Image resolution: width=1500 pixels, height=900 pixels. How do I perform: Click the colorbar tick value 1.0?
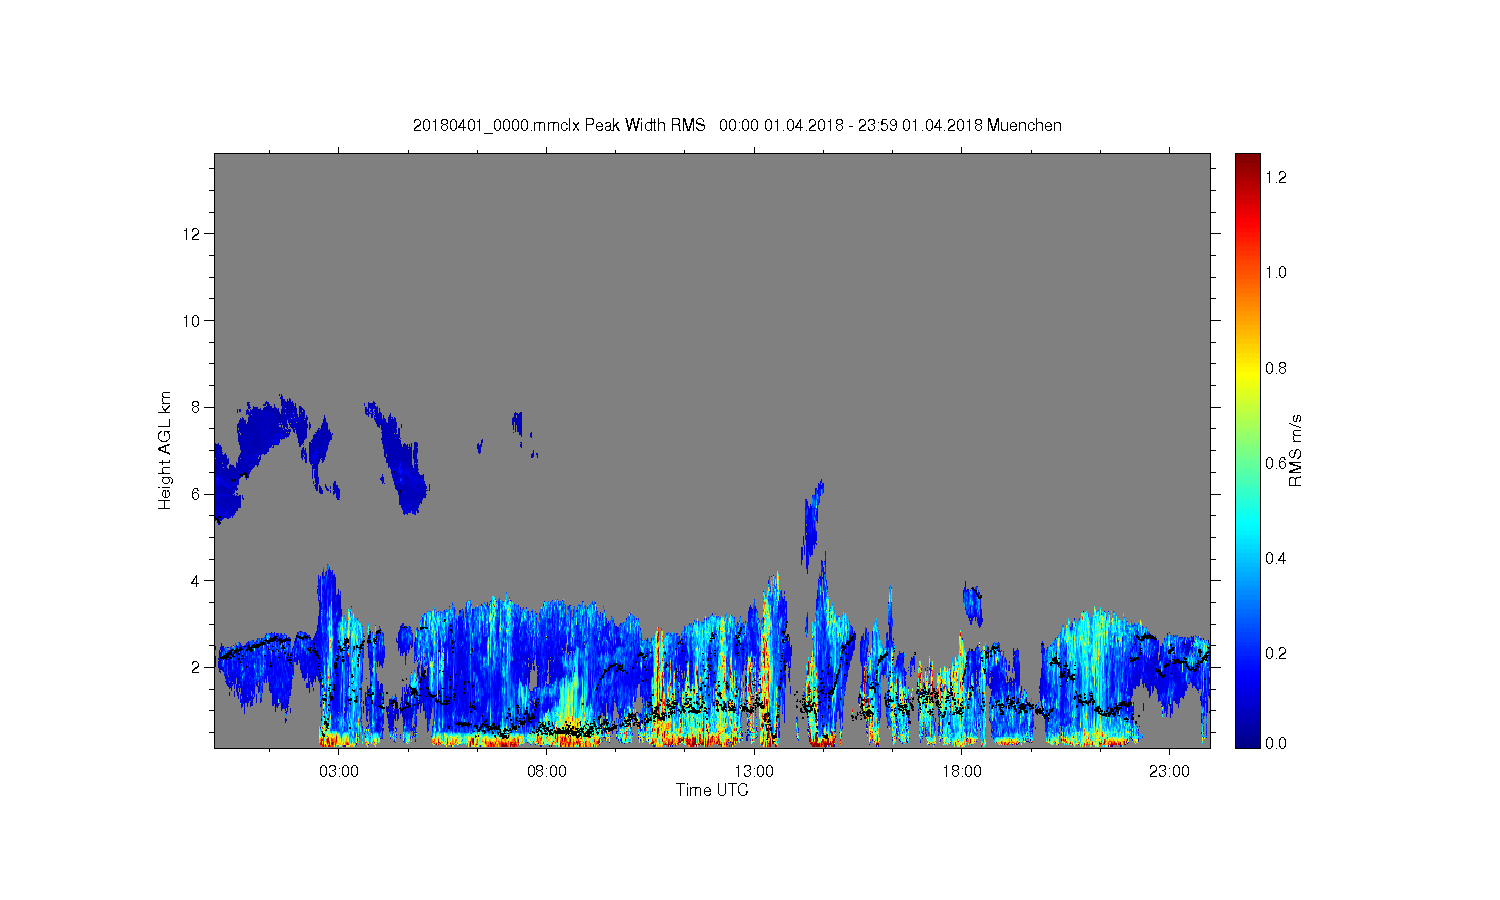tap(1275, 272)
